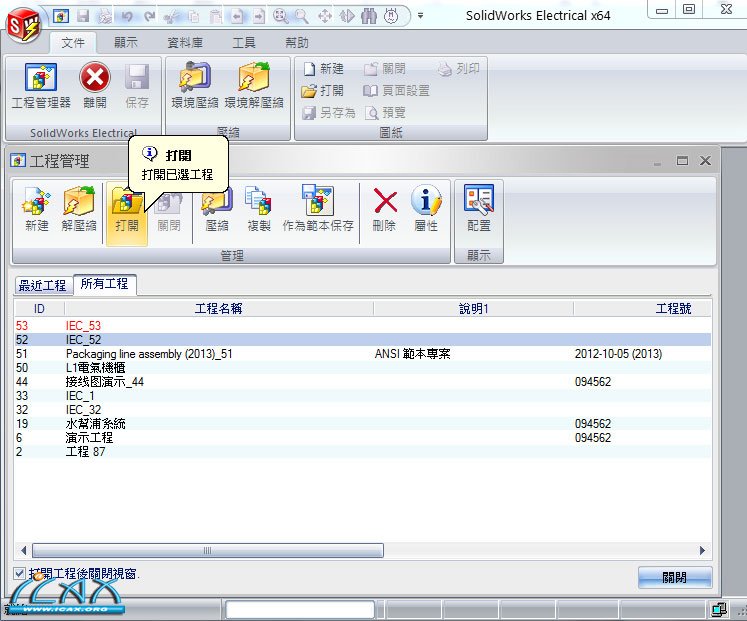Click horizontal scrollbar left arrow
The height and width of the screenshot is (621, 747).
pyautogui.click(x=23, y=551)
